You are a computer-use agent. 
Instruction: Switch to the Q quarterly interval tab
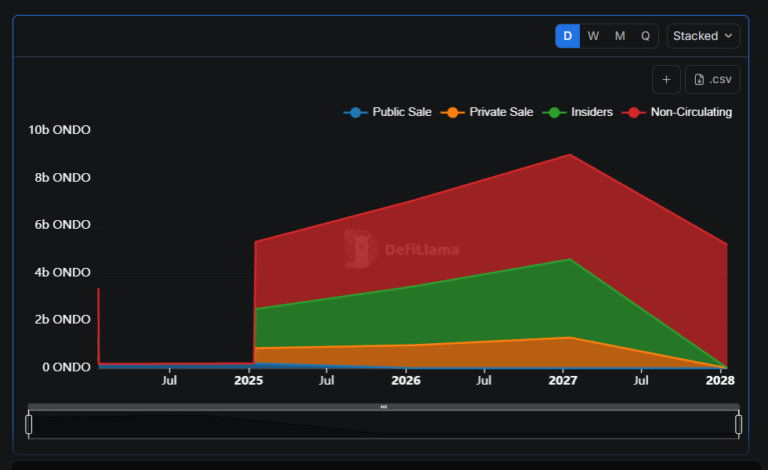(646, 36)
